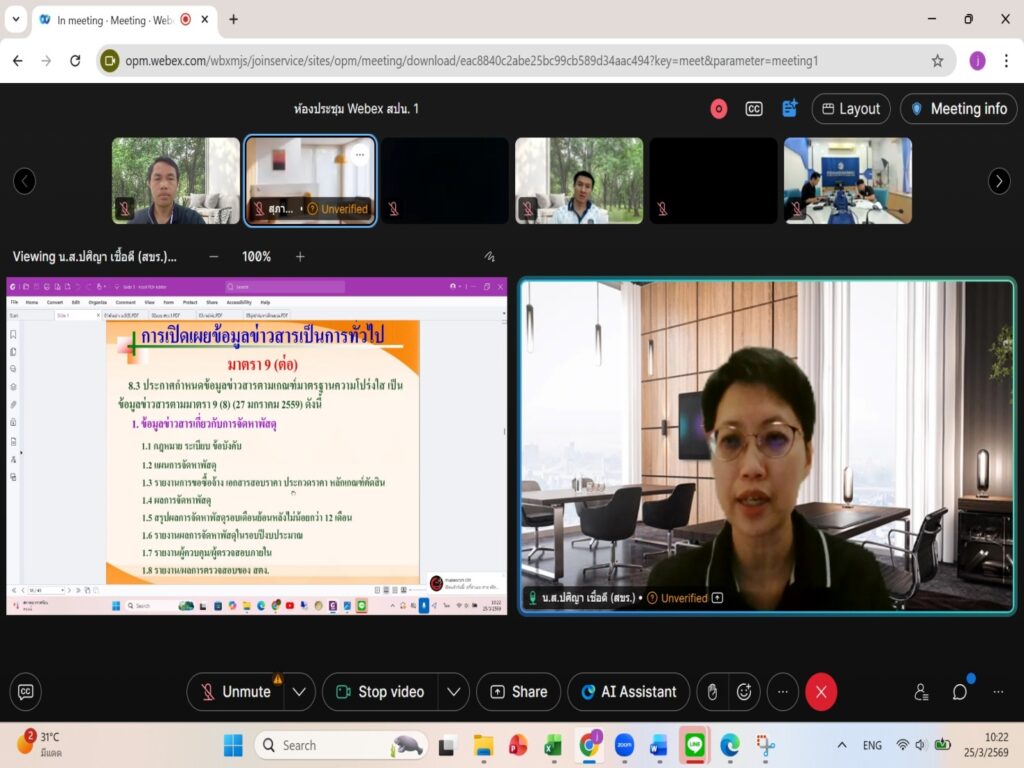
Task: Raise hand in the meeting
Action: point(712,692)
